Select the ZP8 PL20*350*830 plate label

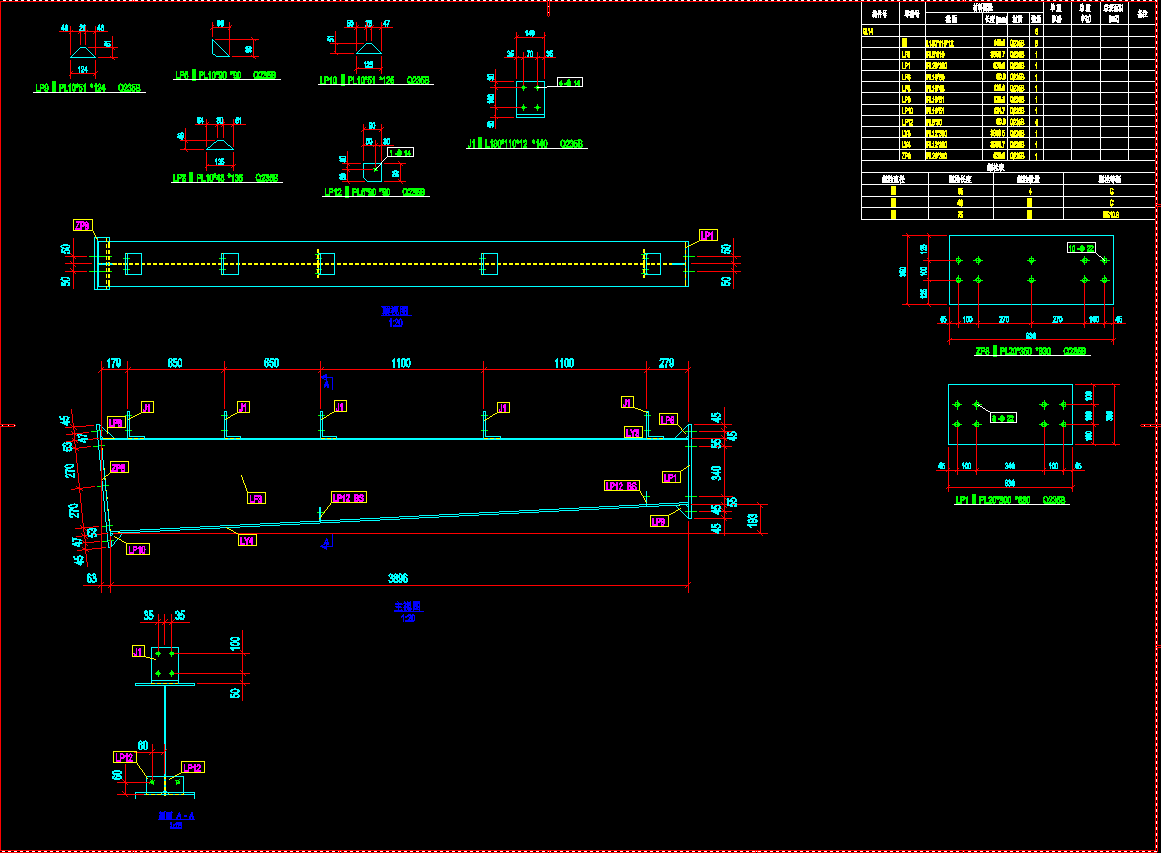1031,351
